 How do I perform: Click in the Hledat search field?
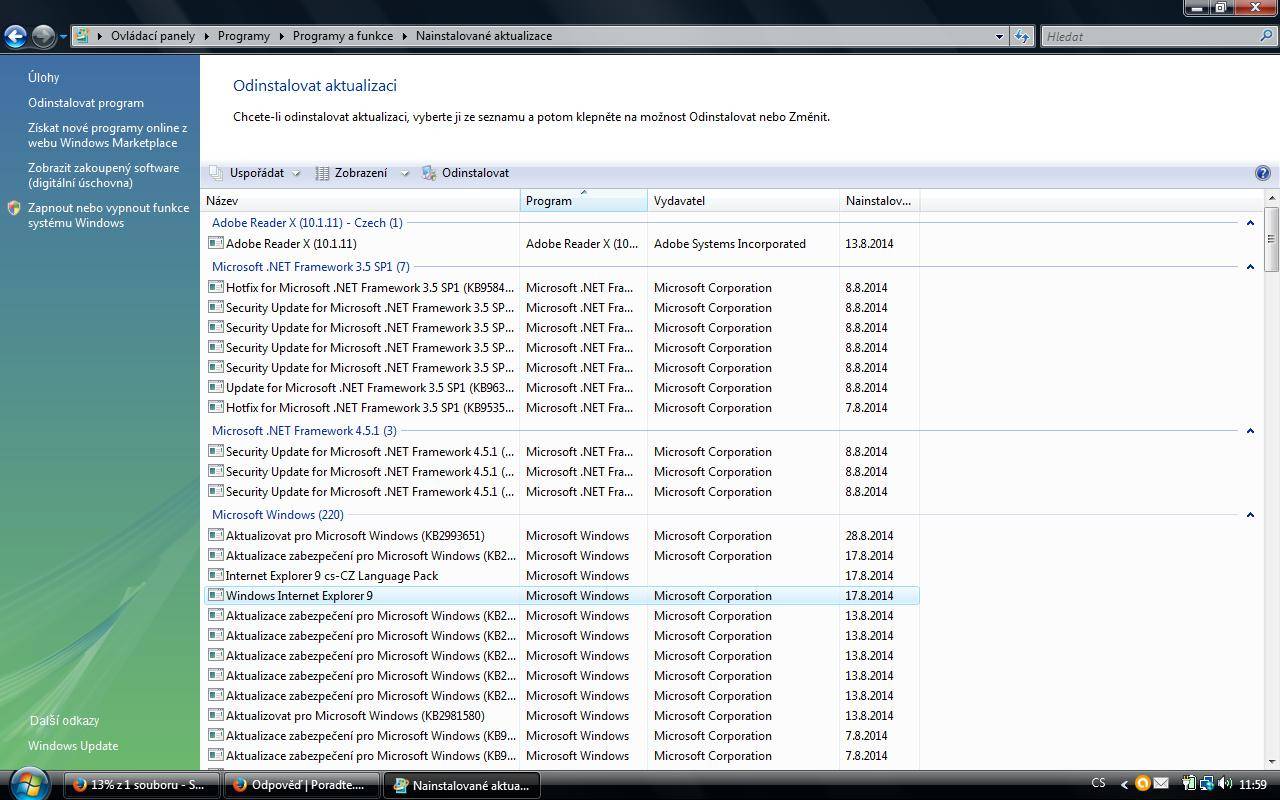tap(1150, 36)
